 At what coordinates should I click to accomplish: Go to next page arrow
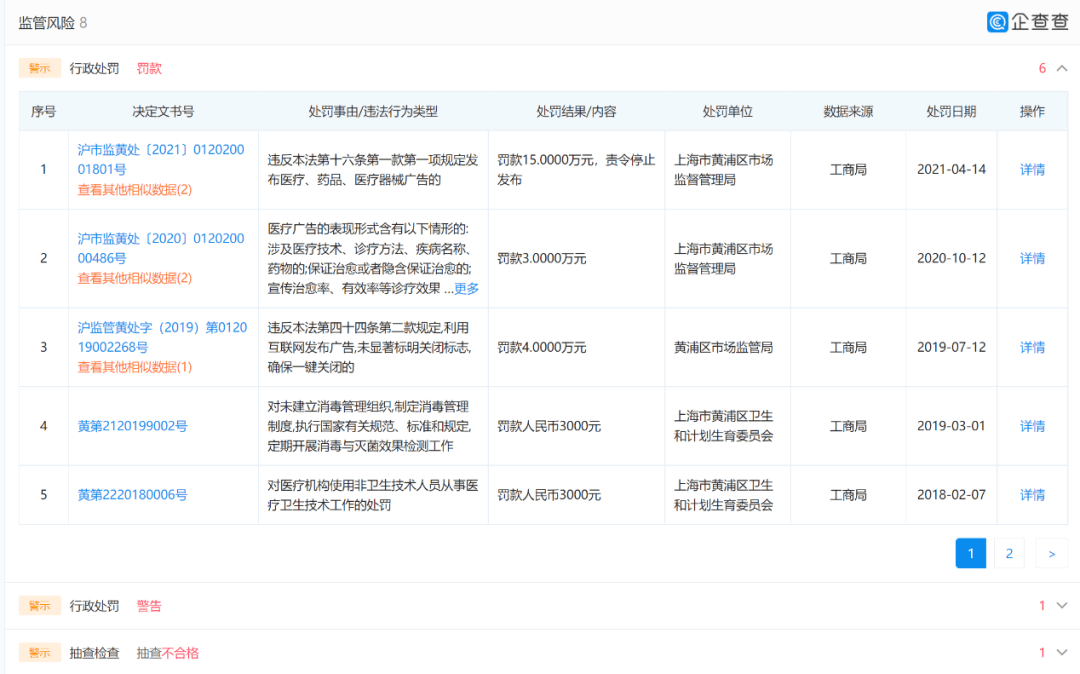coord(1052,554)
